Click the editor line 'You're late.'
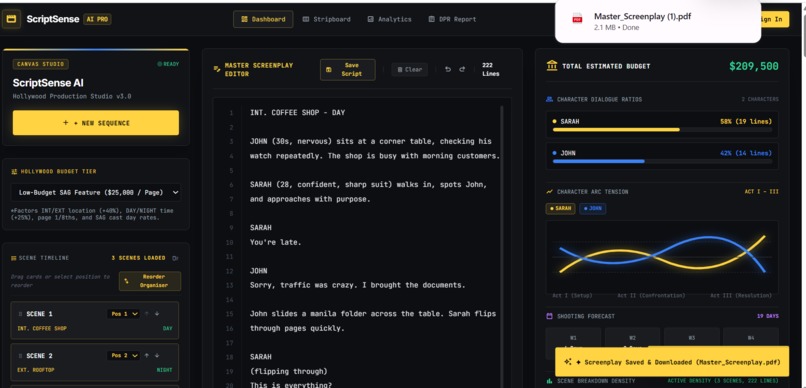This screenshot has height=388, width=806. 276,242
